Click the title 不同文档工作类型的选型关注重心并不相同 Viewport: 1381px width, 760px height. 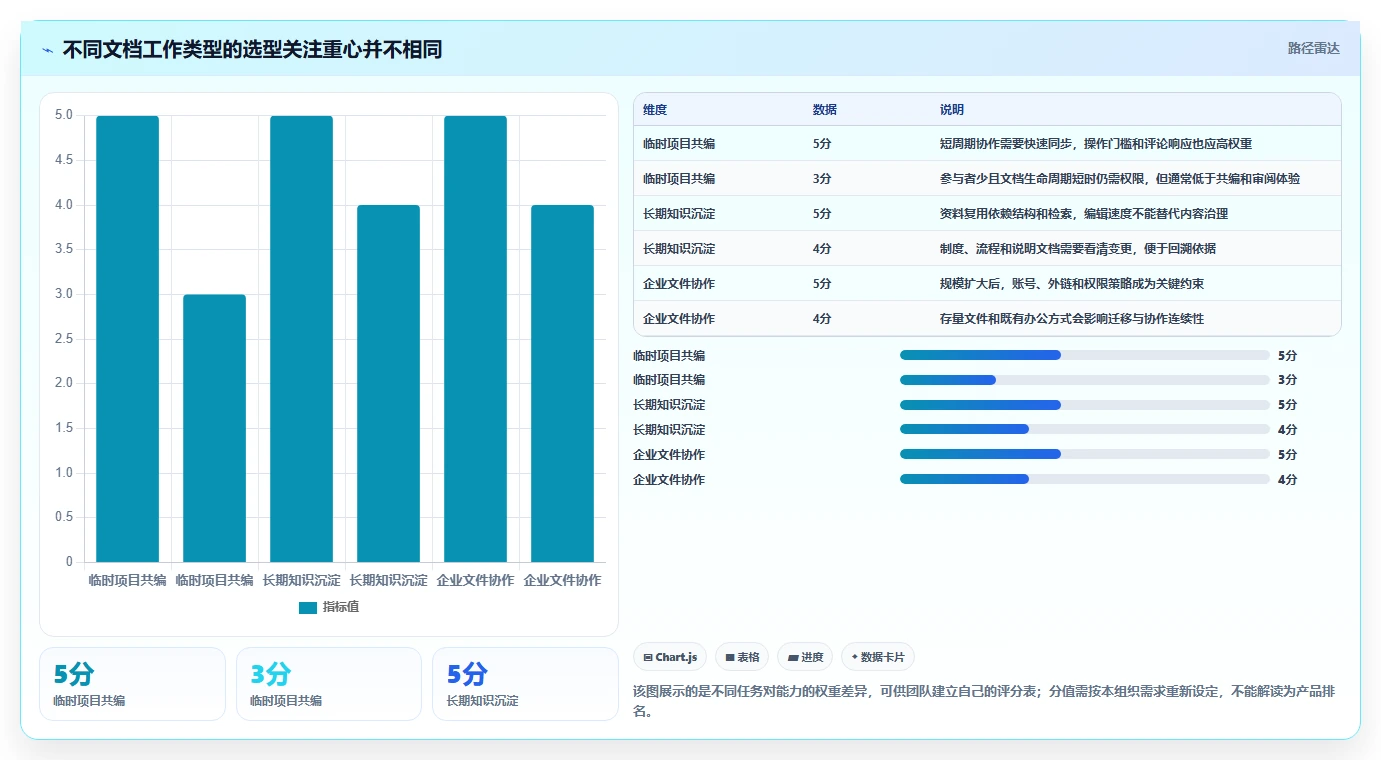[x=252, y=50]
